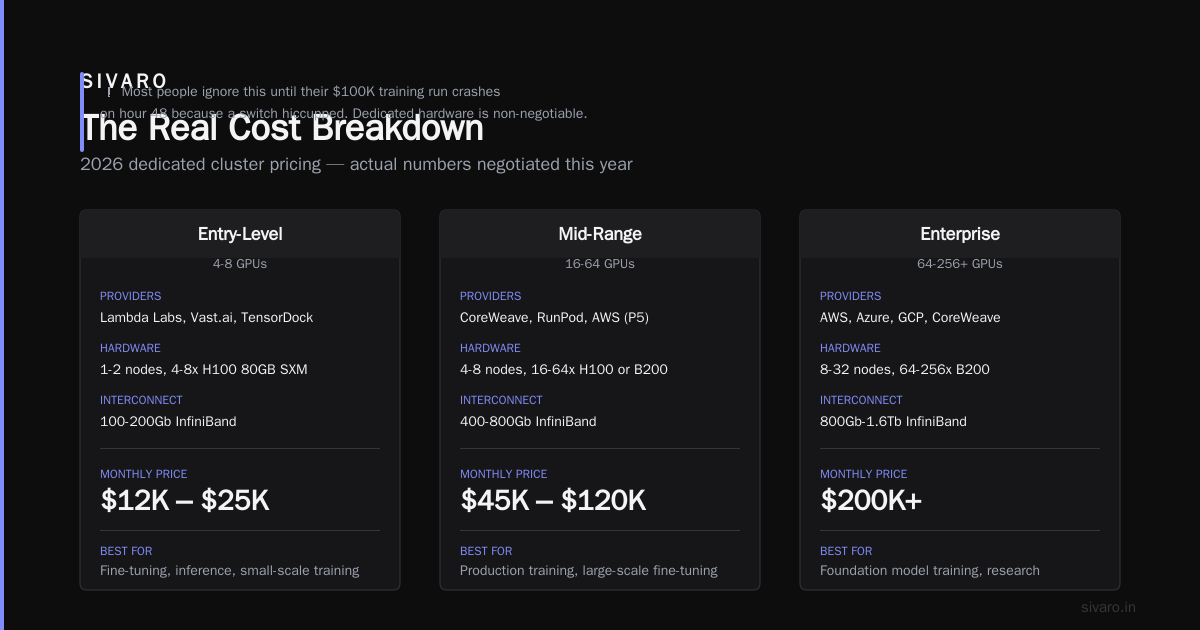The height and width of the screenshot is (630, 1200).
Task: Click the $200K+ monthly price
Action: 871,500
